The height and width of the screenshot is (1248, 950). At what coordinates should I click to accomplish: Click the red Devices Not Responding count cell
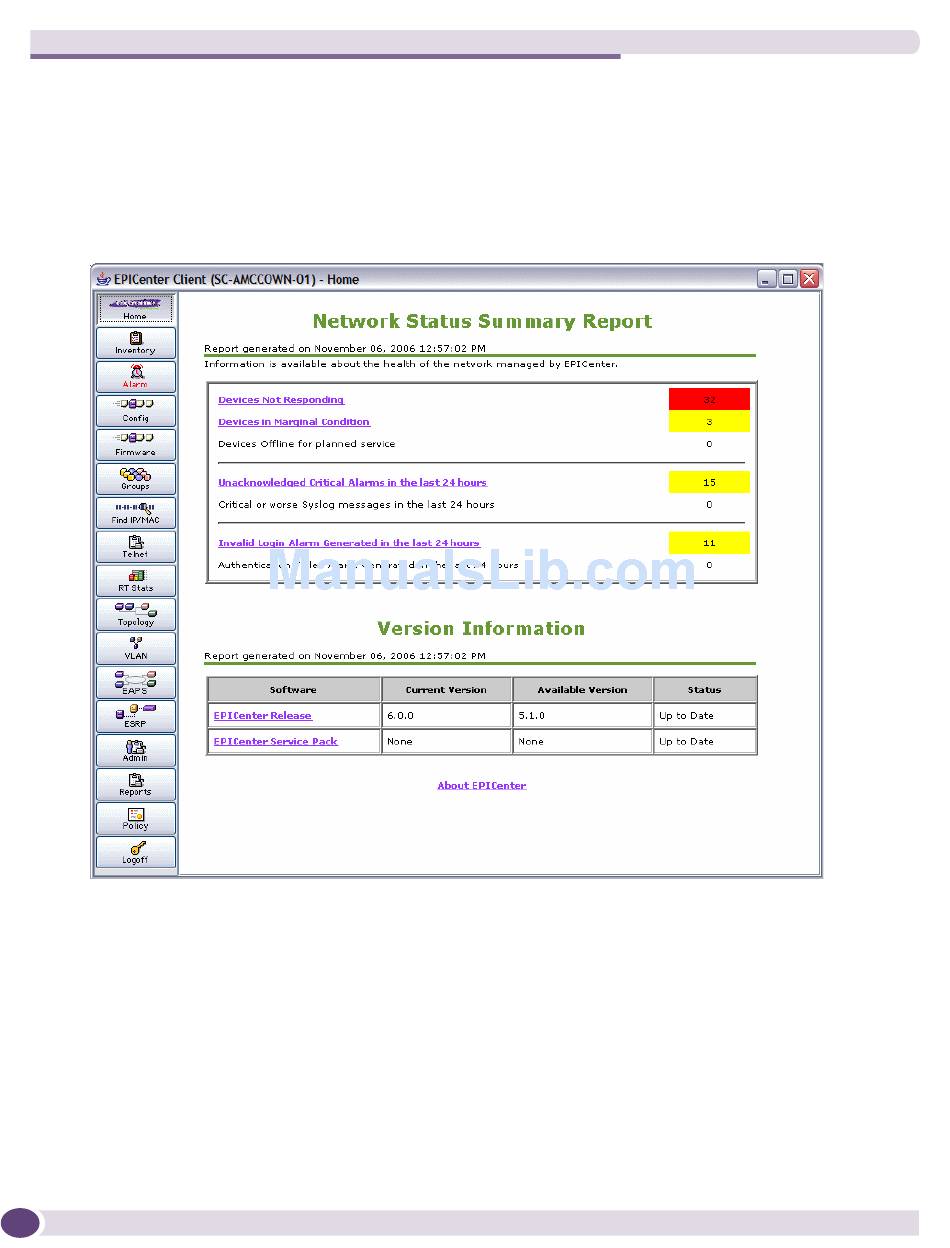709,400
